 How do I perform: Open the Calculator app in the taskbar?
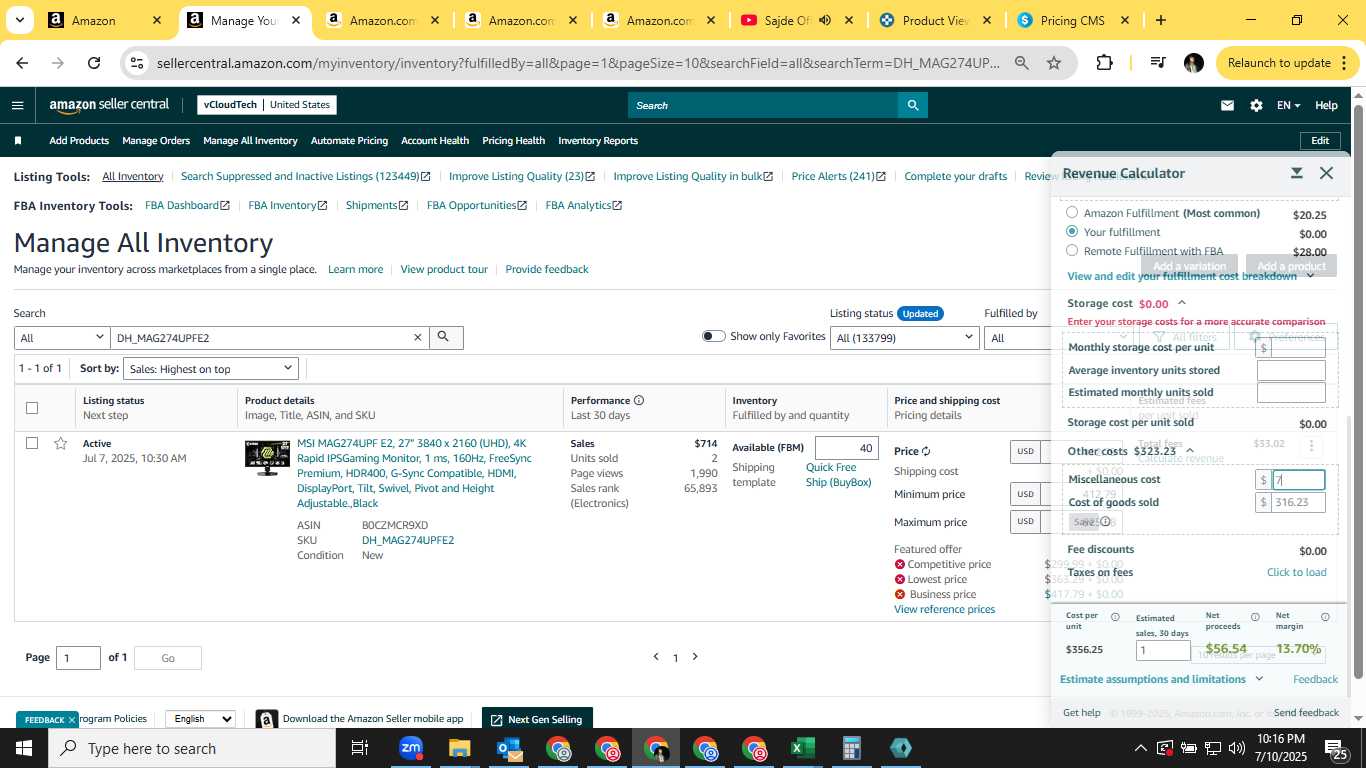click(x=852, y=748)
